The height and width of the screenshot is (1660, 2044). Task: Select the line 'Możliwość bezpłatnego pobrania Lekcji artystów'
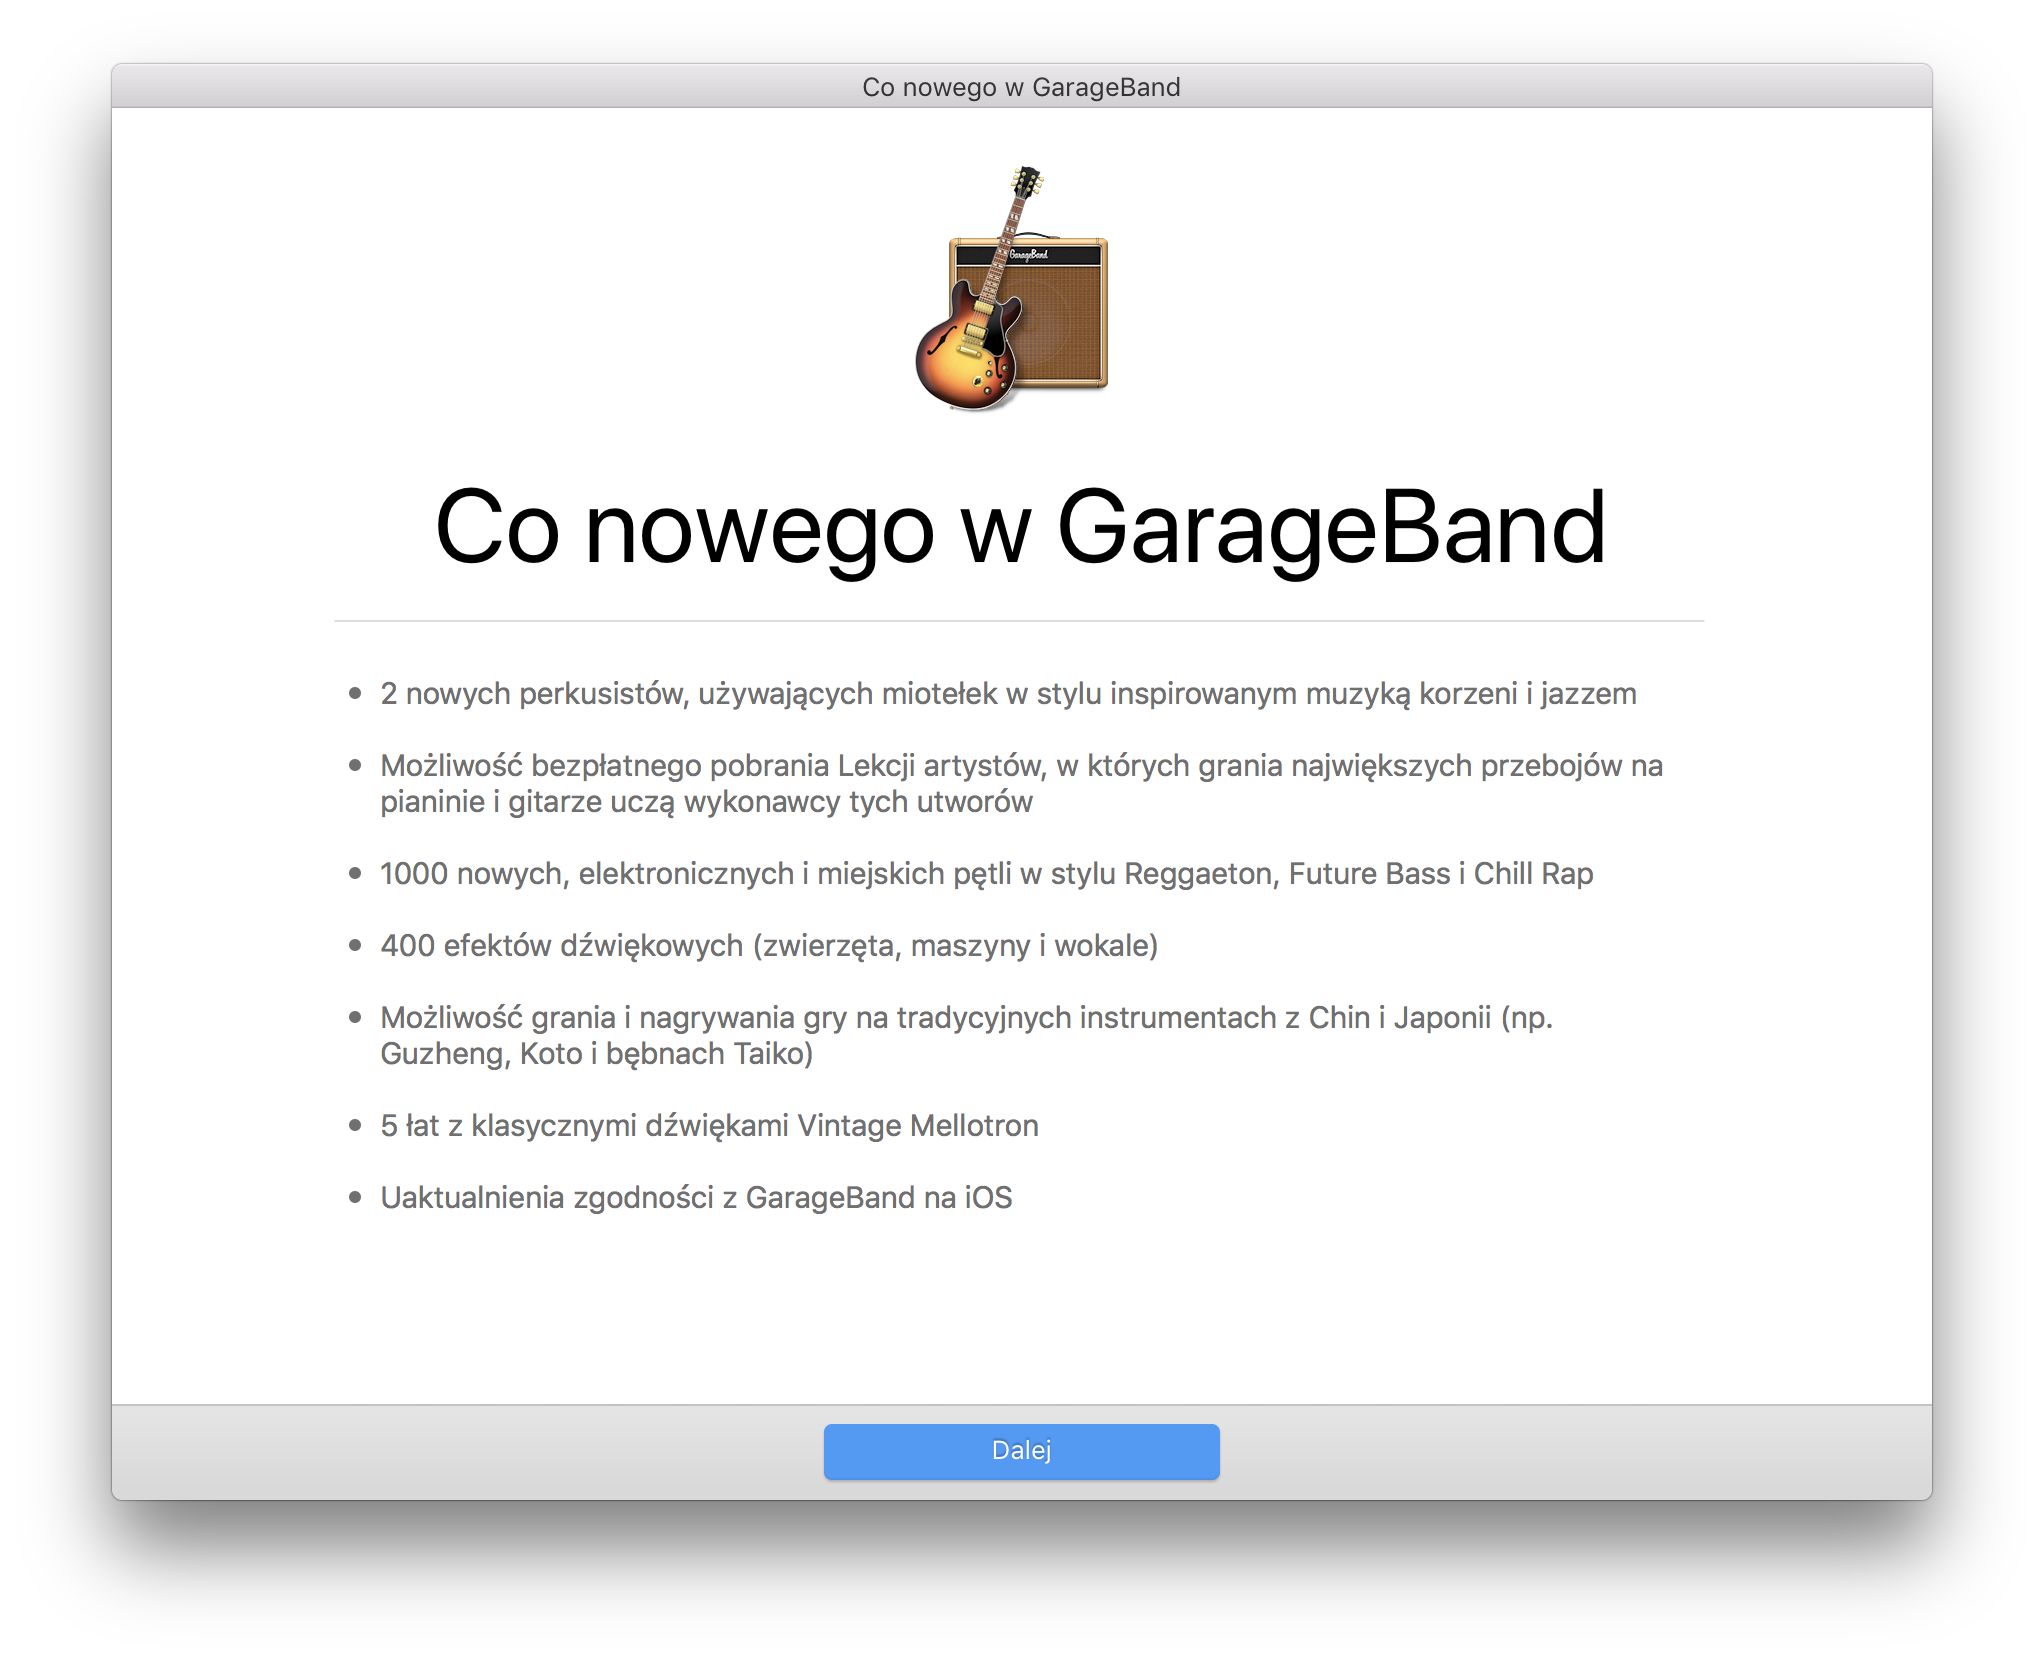(x=1021, y=783)
